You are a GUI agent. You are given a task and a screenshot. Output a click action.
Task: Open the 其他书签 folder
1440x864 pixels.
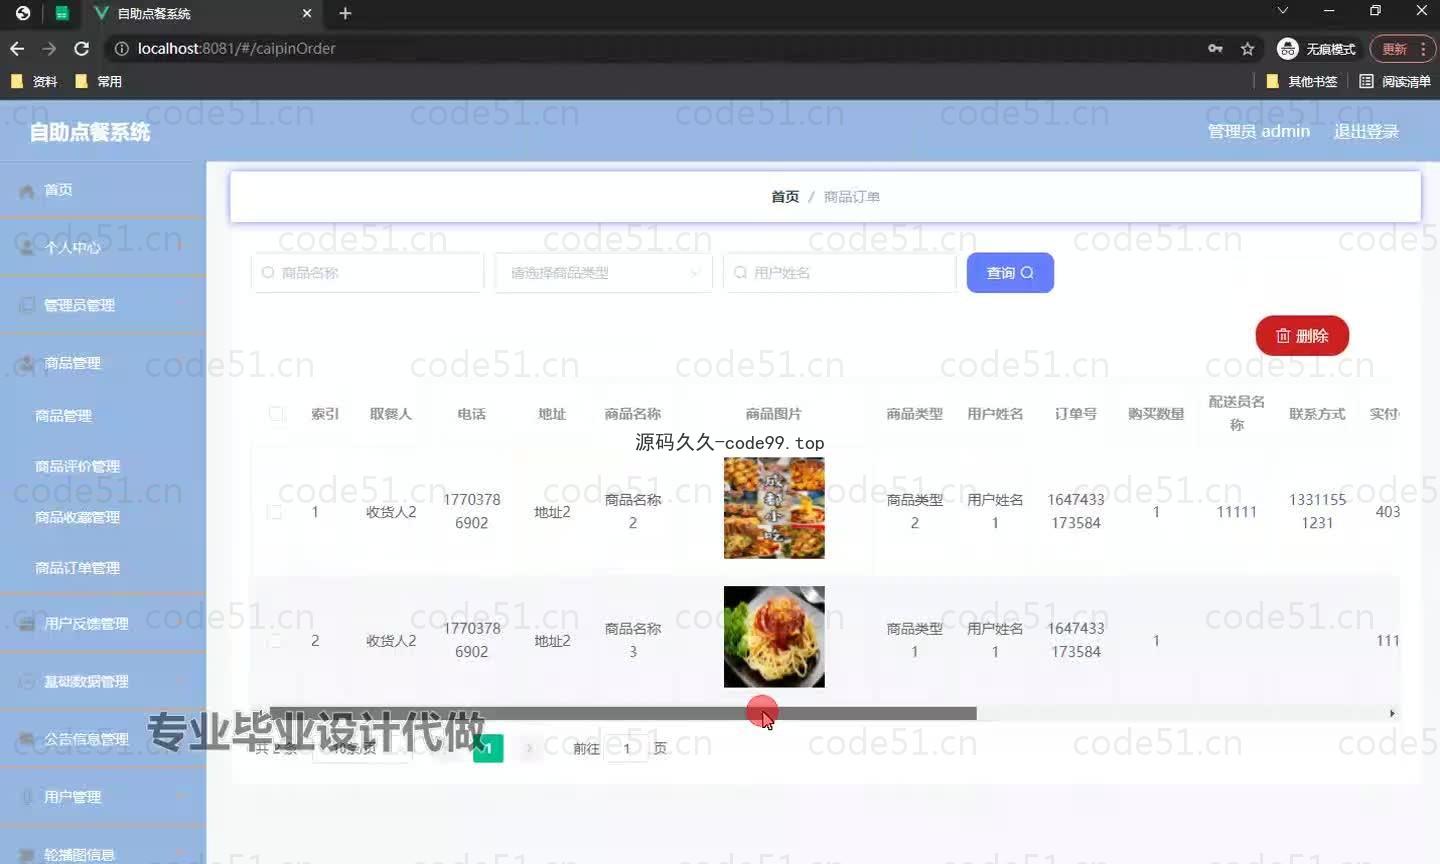point(1302,81)
